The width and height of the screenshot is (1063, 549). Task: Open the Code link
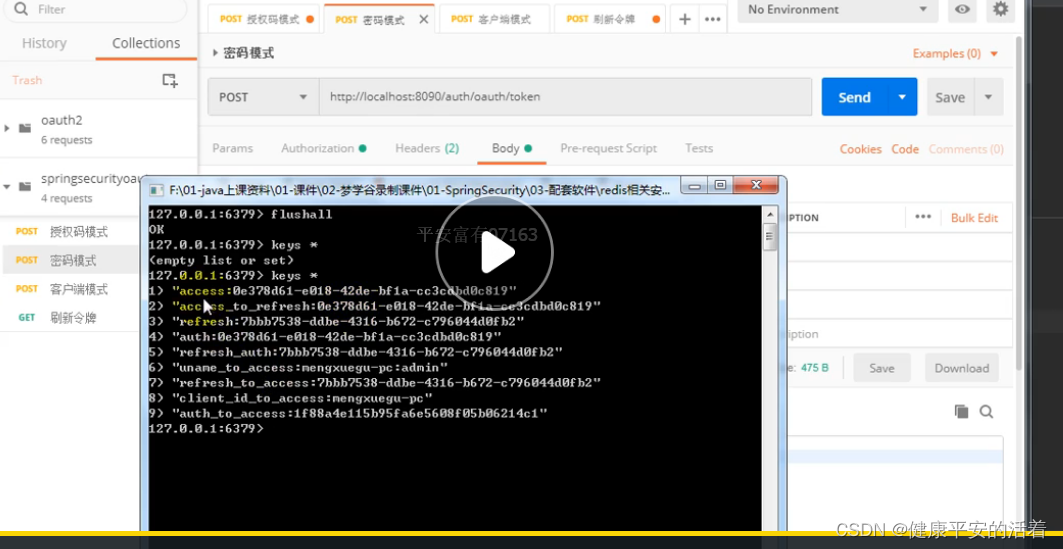(905, 149)
